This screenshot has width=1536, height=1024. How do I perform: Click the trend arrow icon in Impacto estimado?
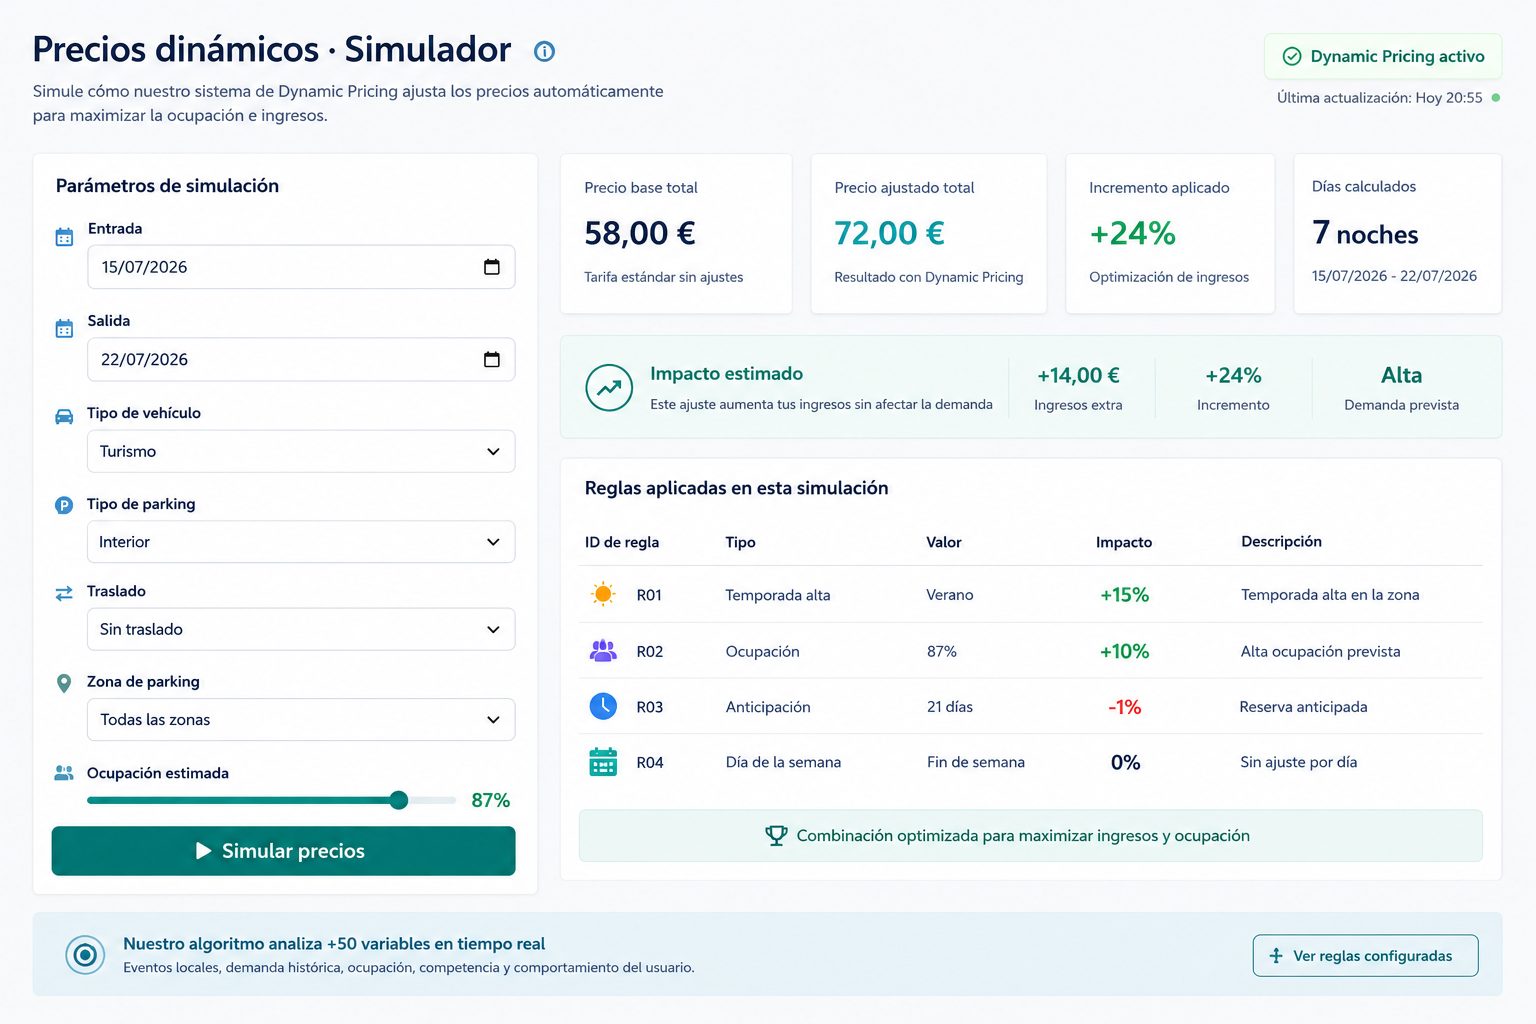[609, 388]
